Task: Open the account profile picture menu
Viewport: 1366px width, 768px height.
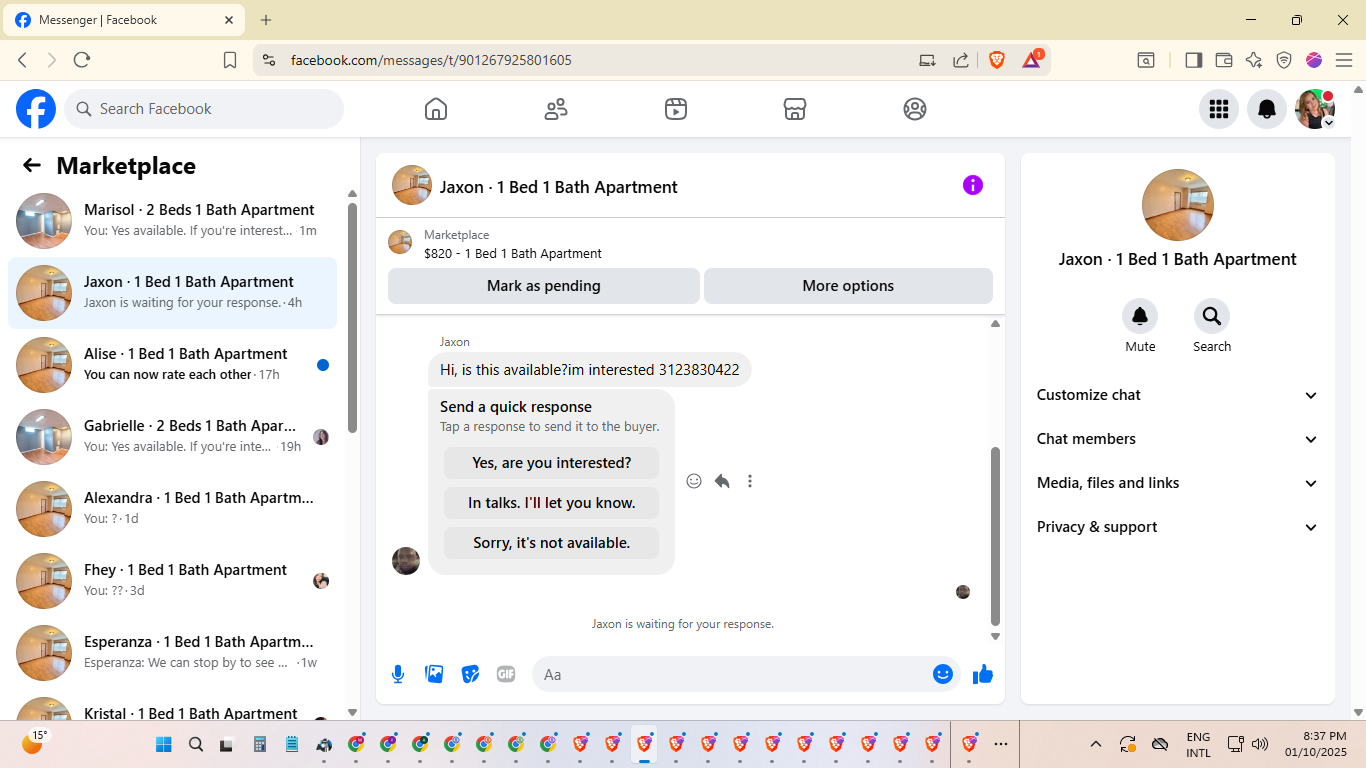Action: pyautogui.click(x=1315, y=109)
